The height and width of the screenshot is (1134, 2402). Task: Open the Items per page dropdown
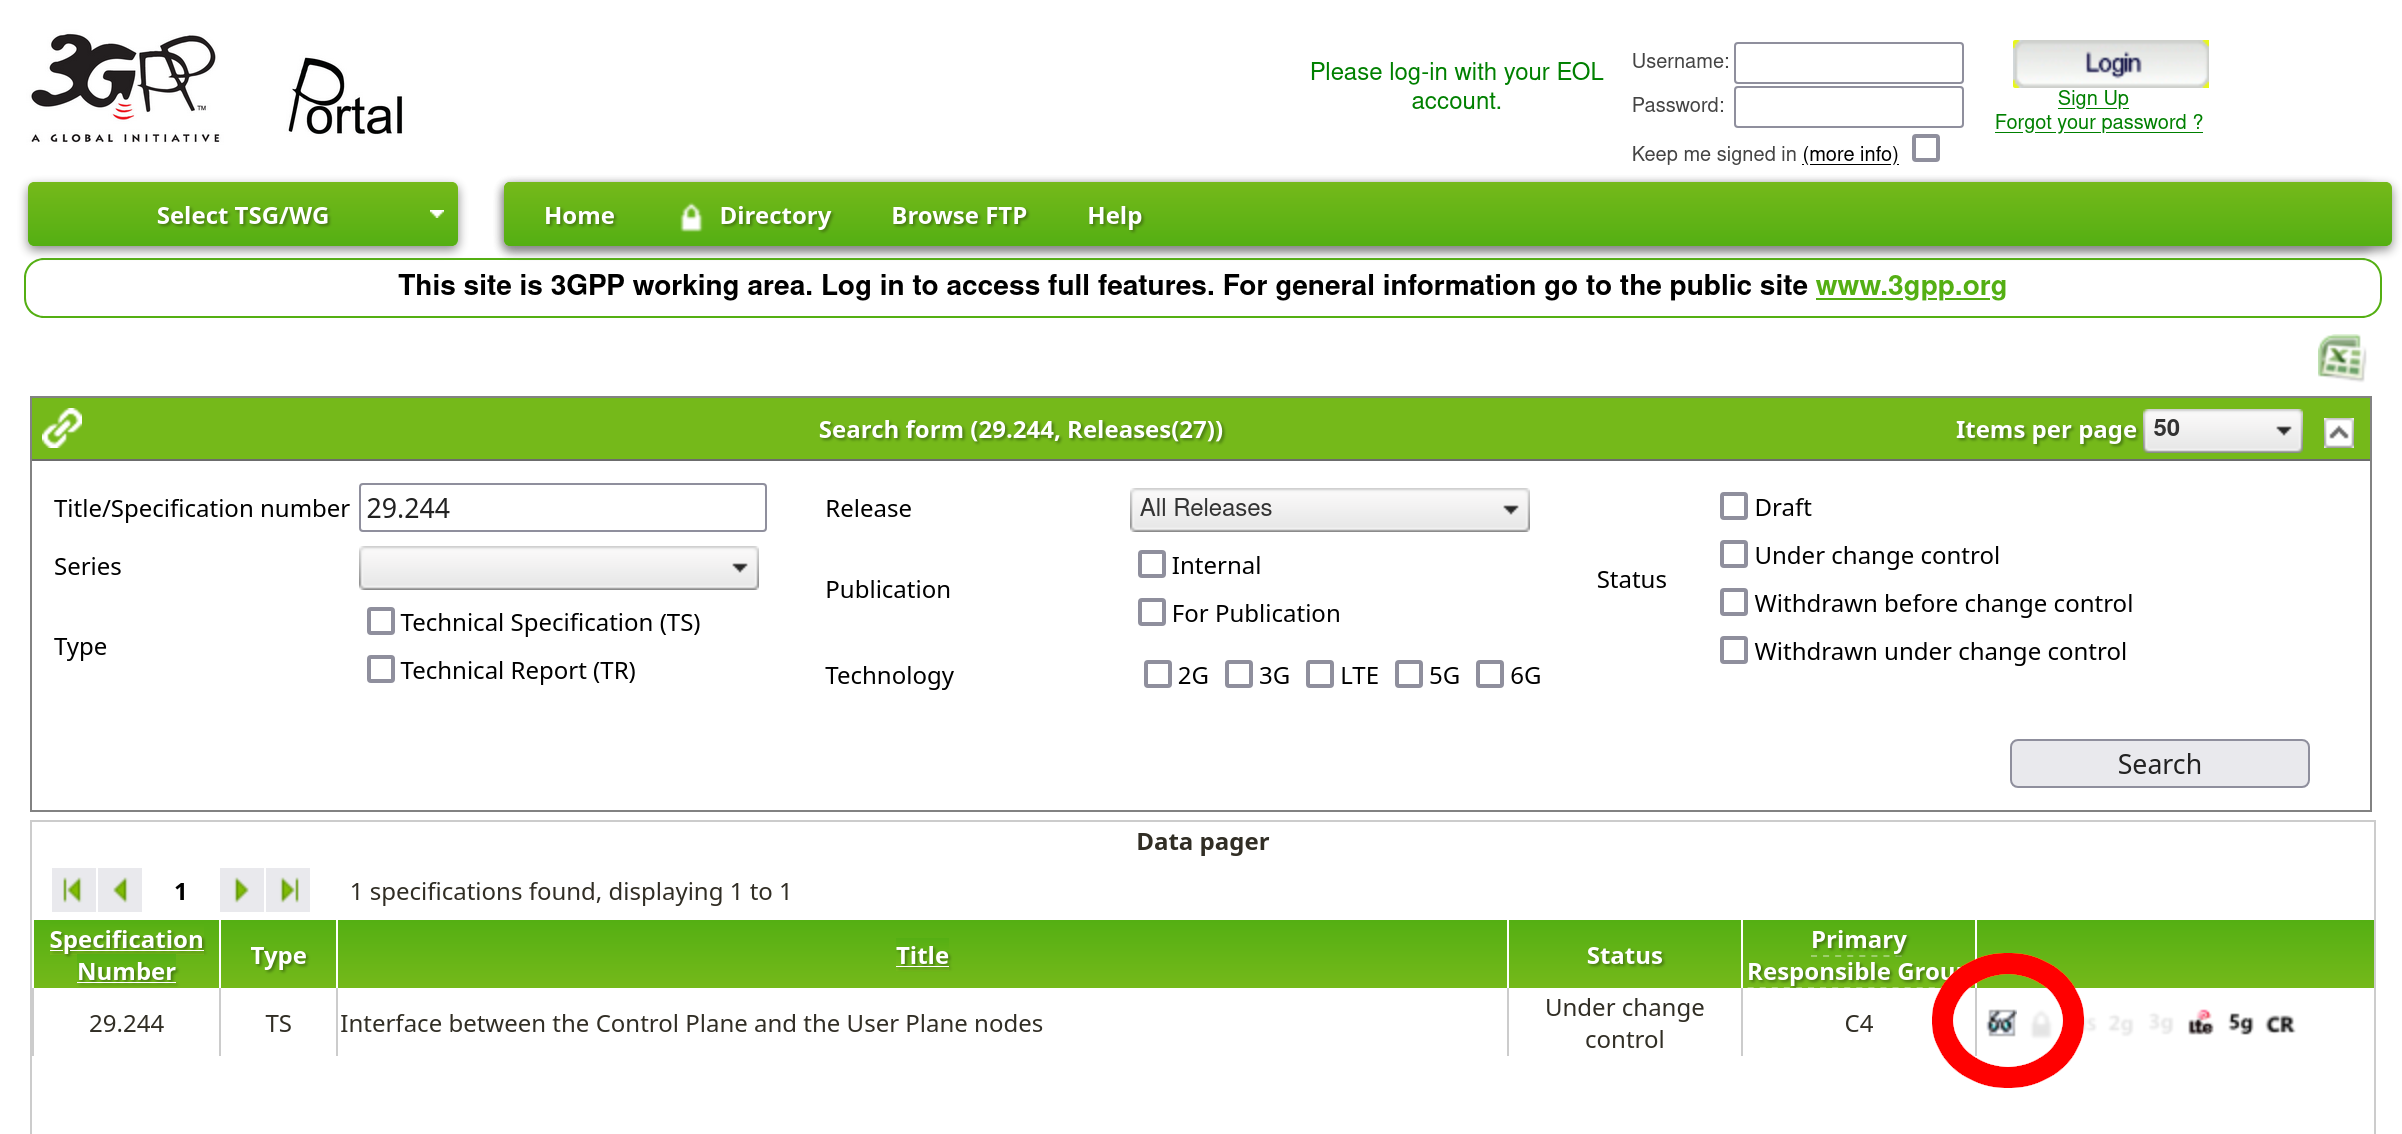click(2222, 430)
